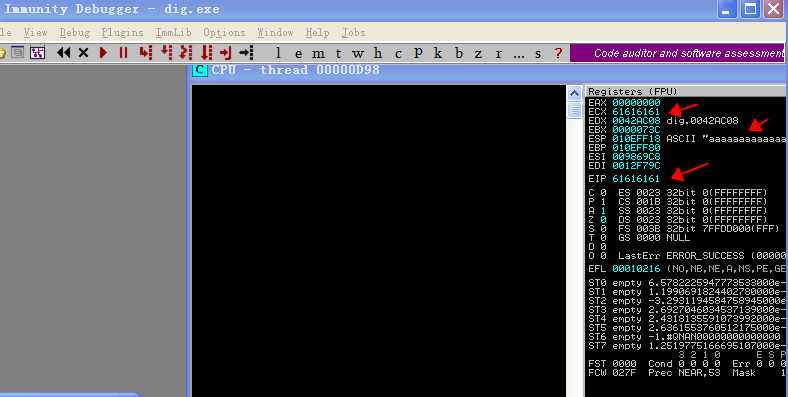Click the CPU window icon labeled C
The width and height of the screenshot is (788, 397).
[200, 69]
